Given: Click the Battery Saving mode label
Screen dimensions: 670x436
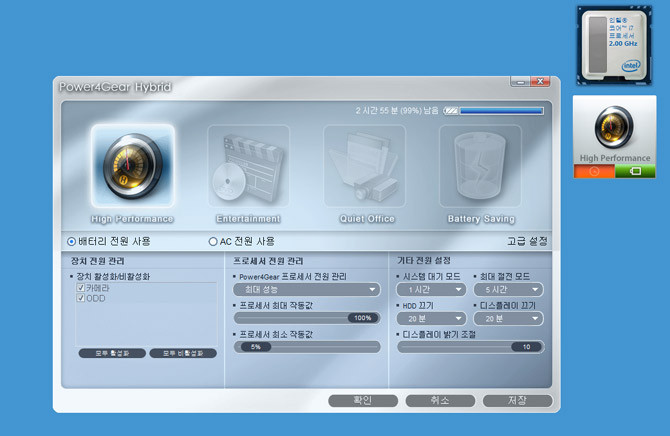Looking at the screenshot, I should point(481,219).
